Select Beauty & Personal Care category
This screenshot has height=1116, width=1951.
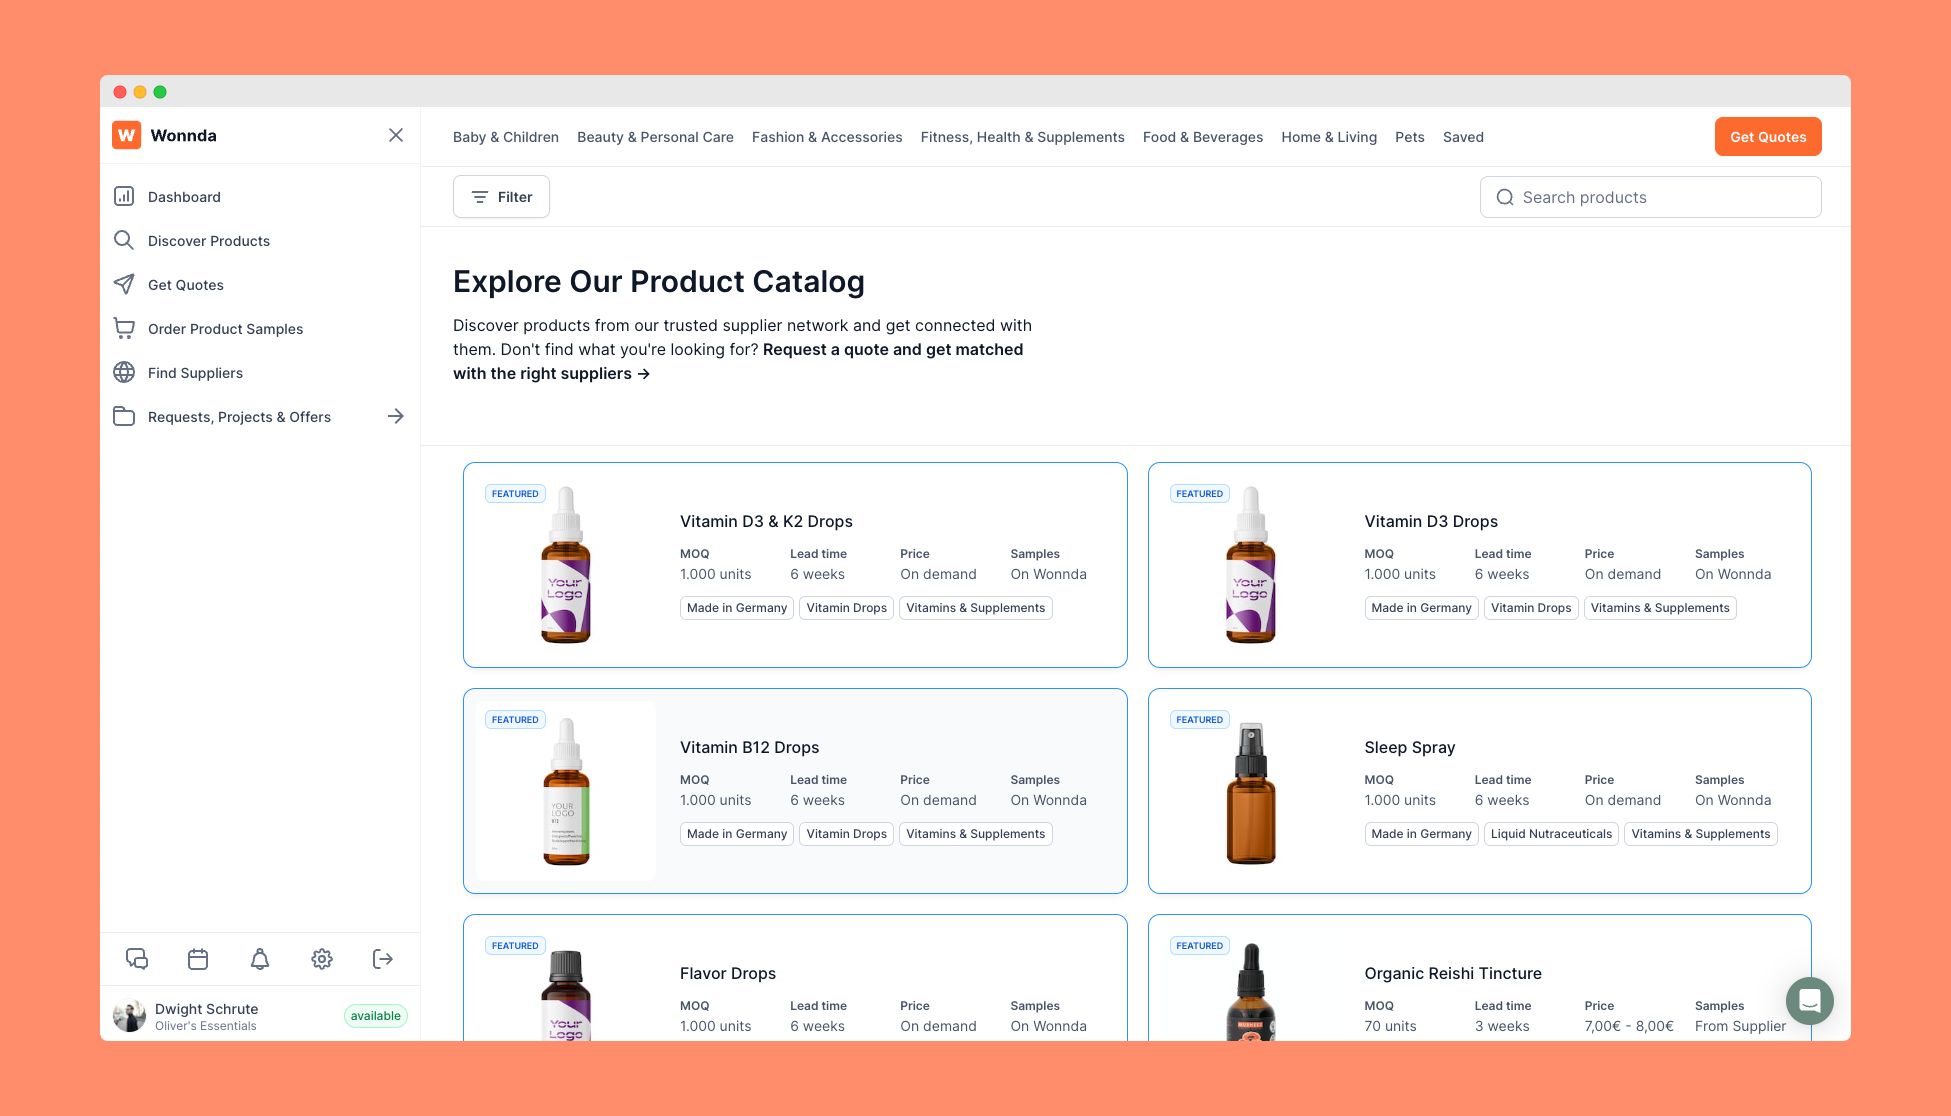[x=655, y=137]
